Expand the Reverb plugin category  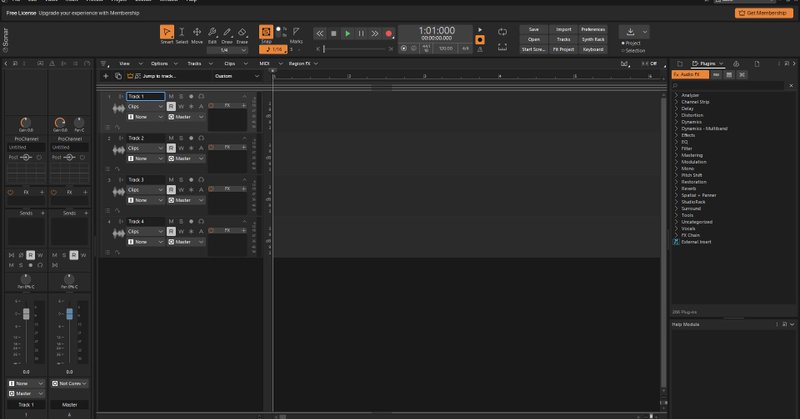pos(677,189)
